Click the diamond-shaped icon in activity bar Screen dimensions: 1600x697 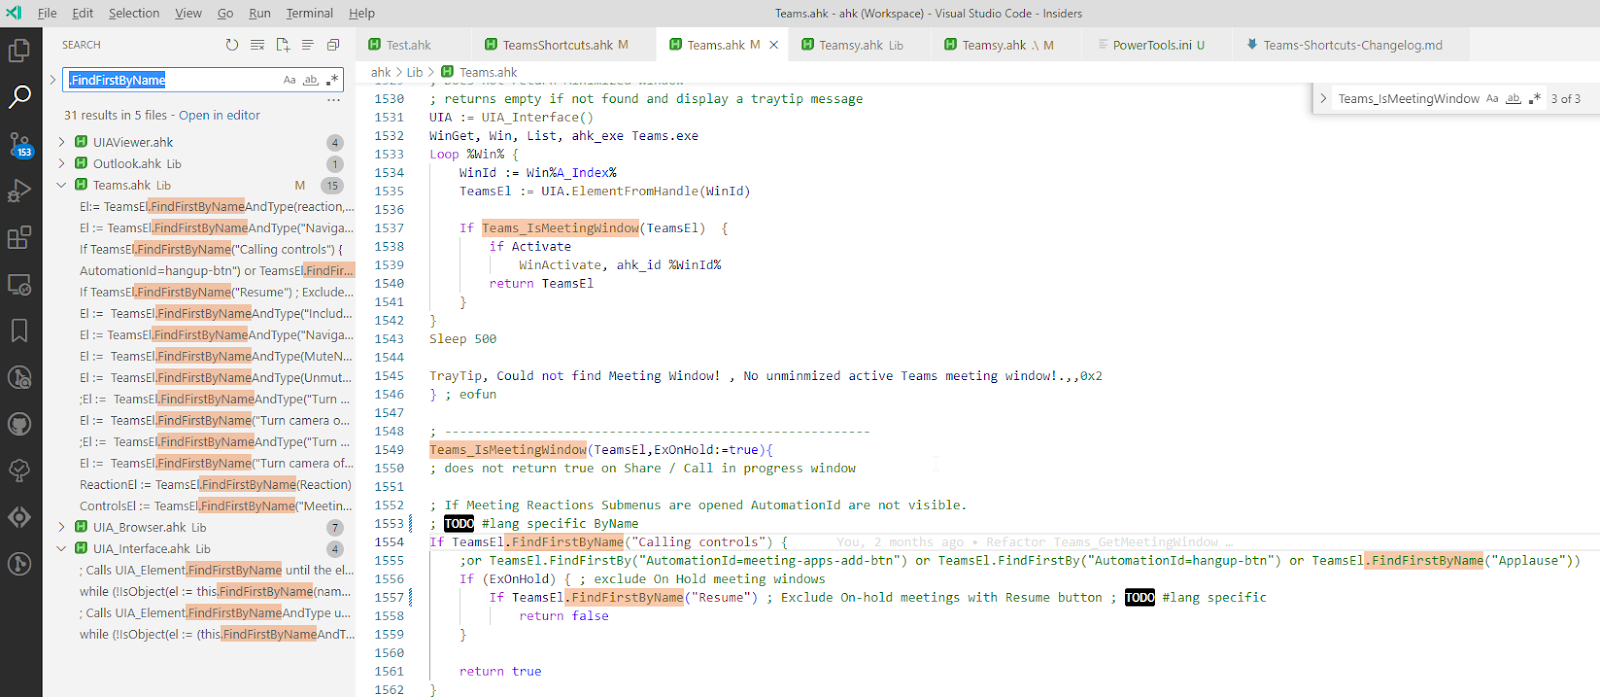click(x=19, y=517)
